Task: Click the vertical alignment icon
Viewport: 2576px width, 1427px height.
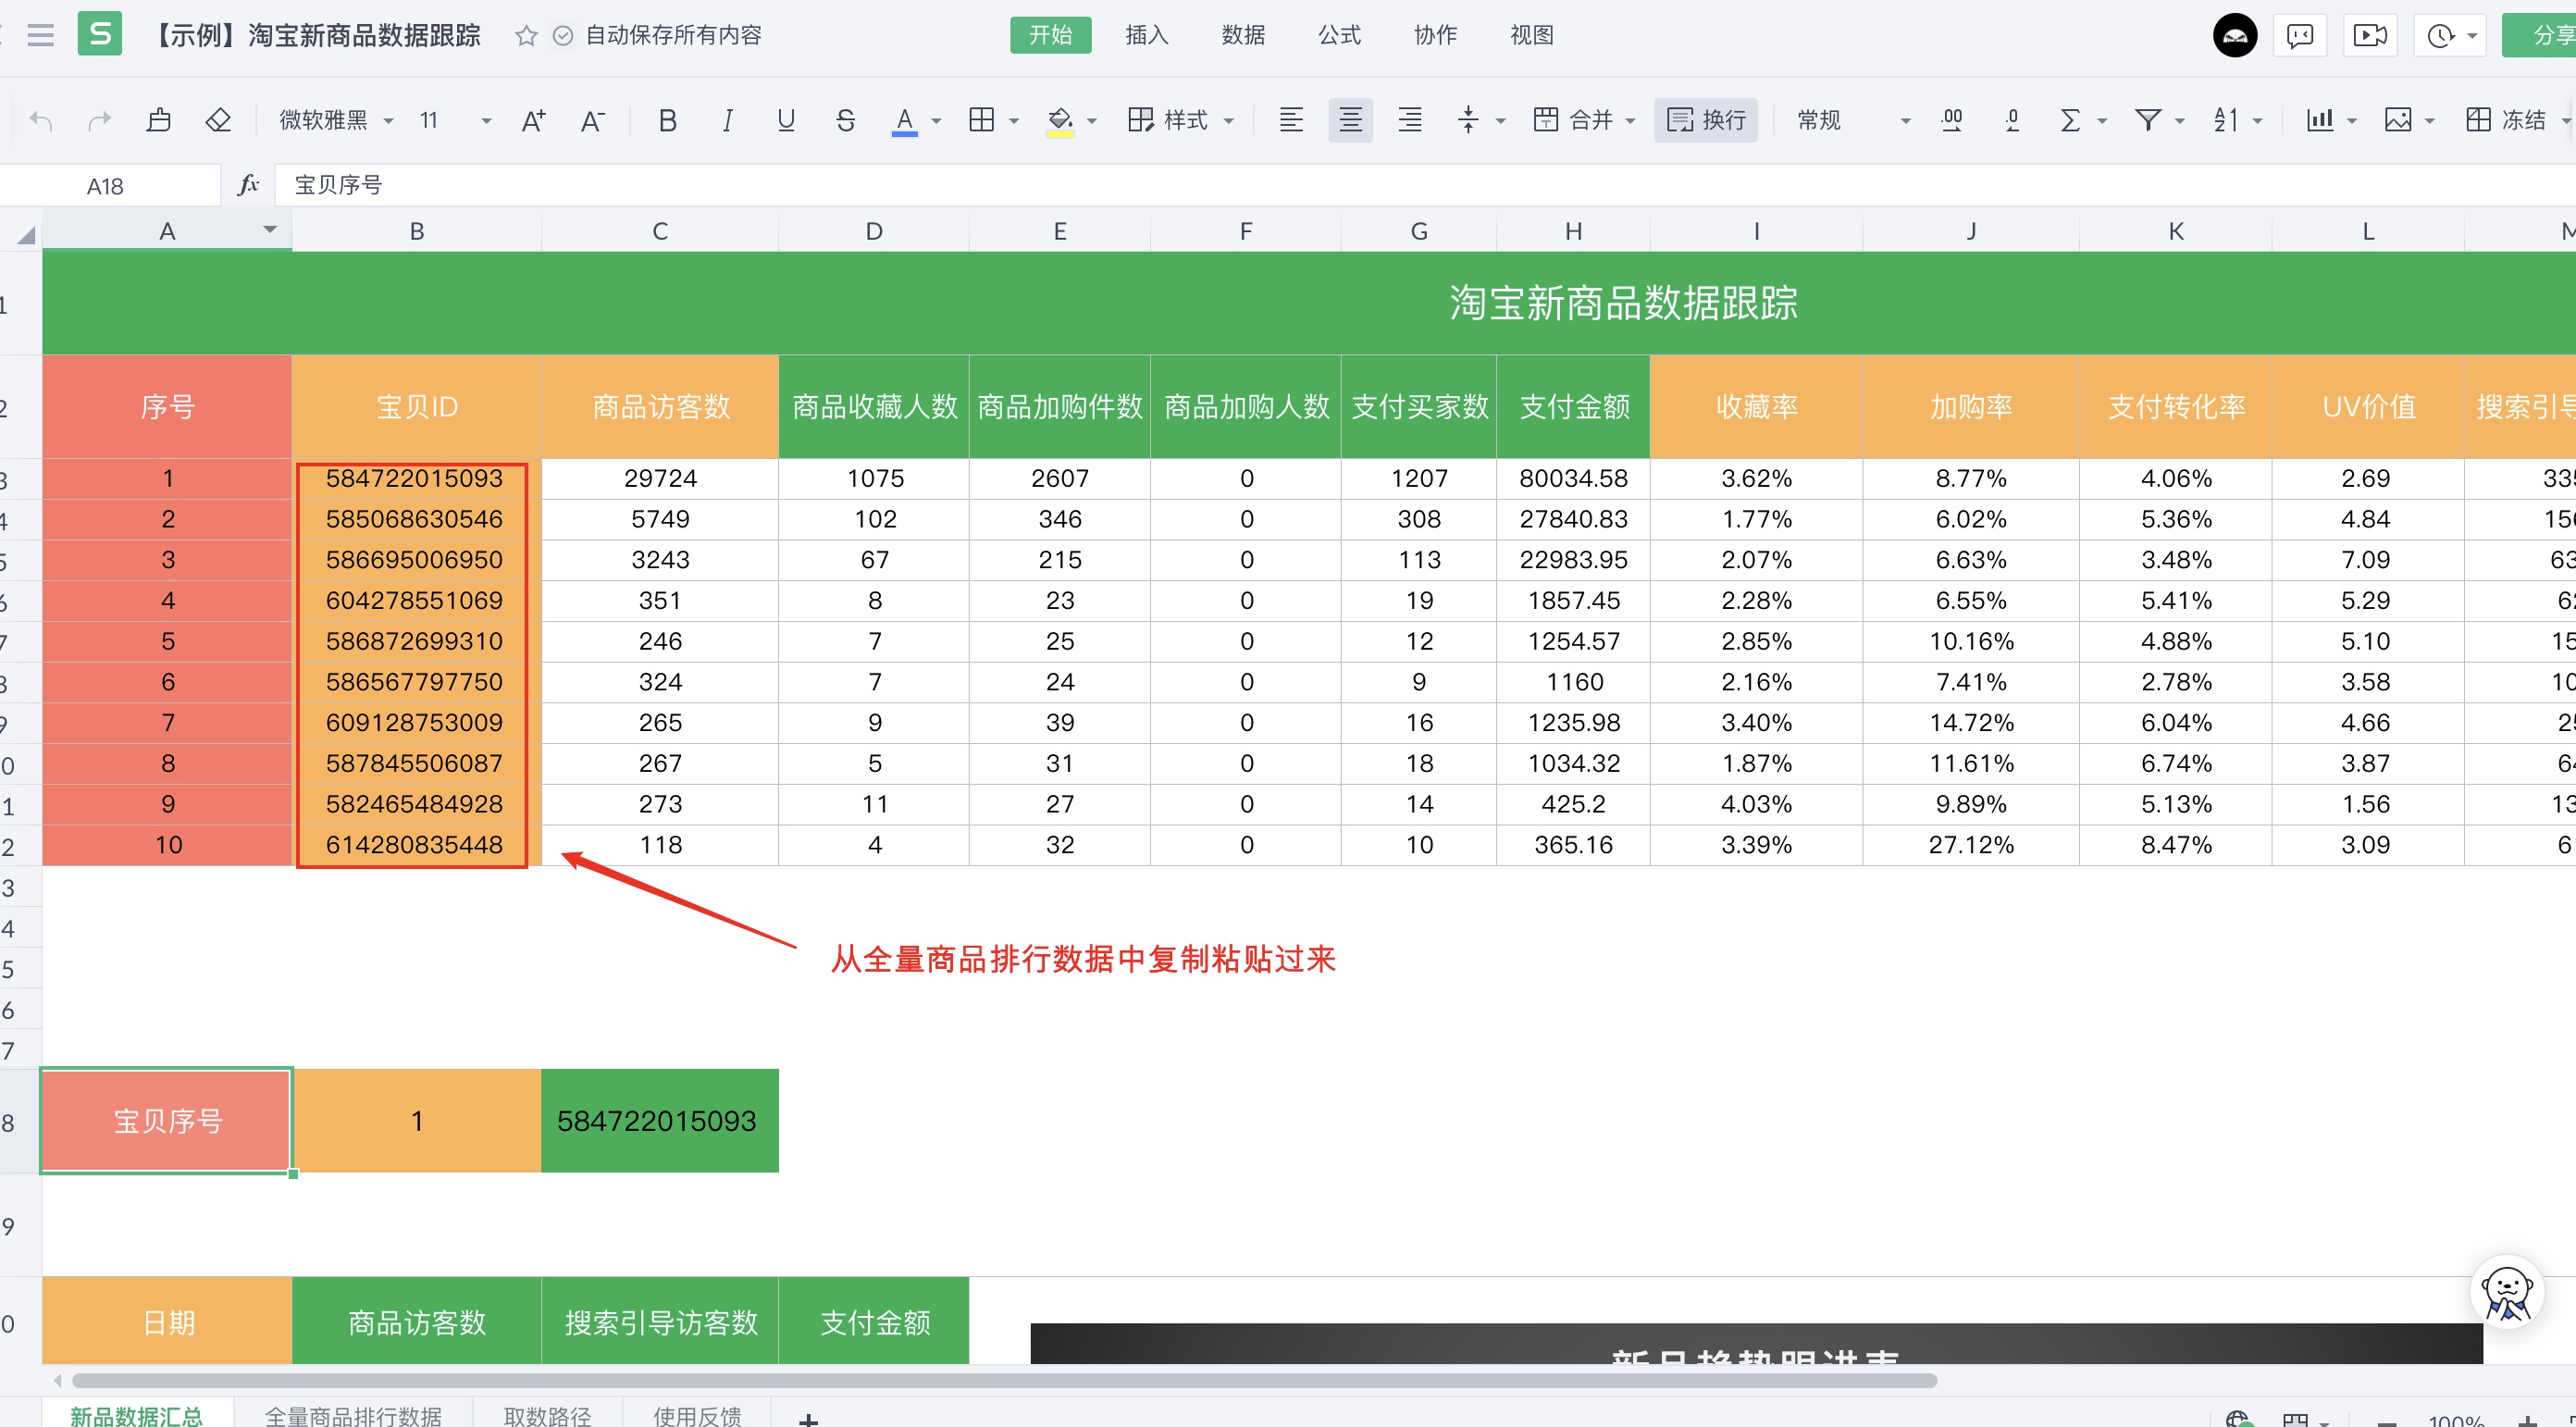Action: click(1468, 121)
